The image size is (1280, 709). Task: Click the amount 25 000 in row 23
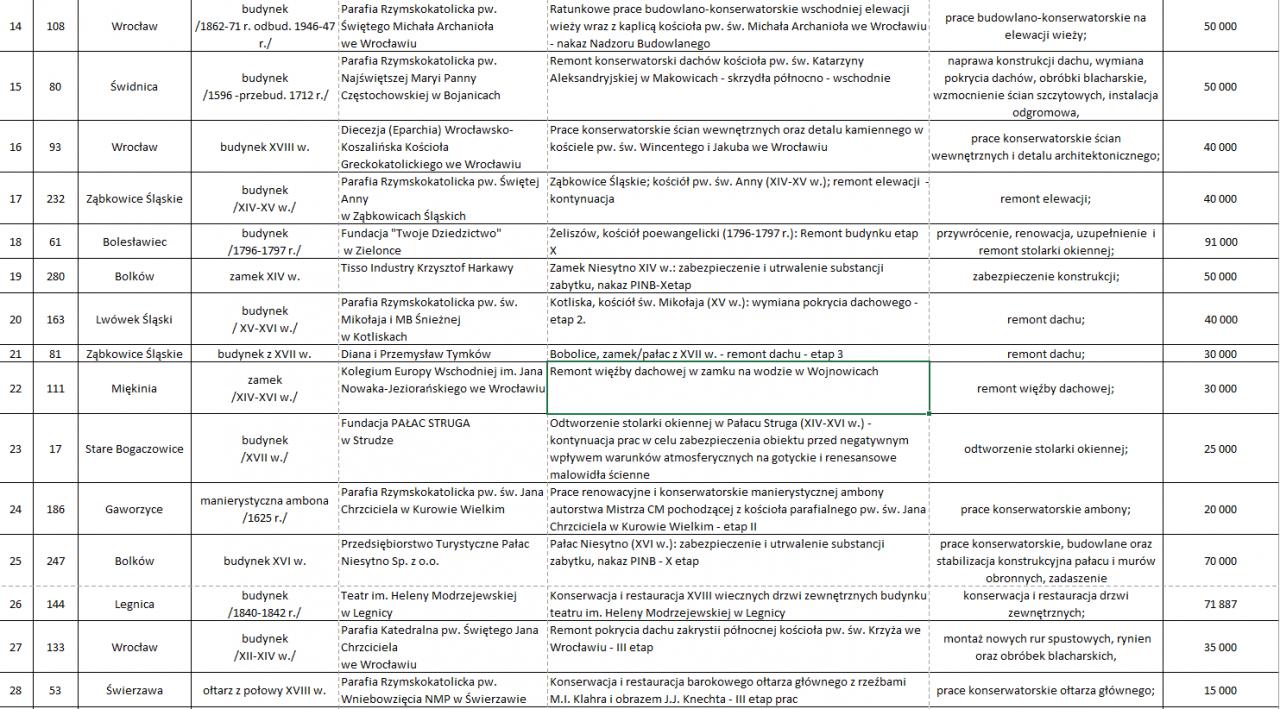[x=1220, y=448]
